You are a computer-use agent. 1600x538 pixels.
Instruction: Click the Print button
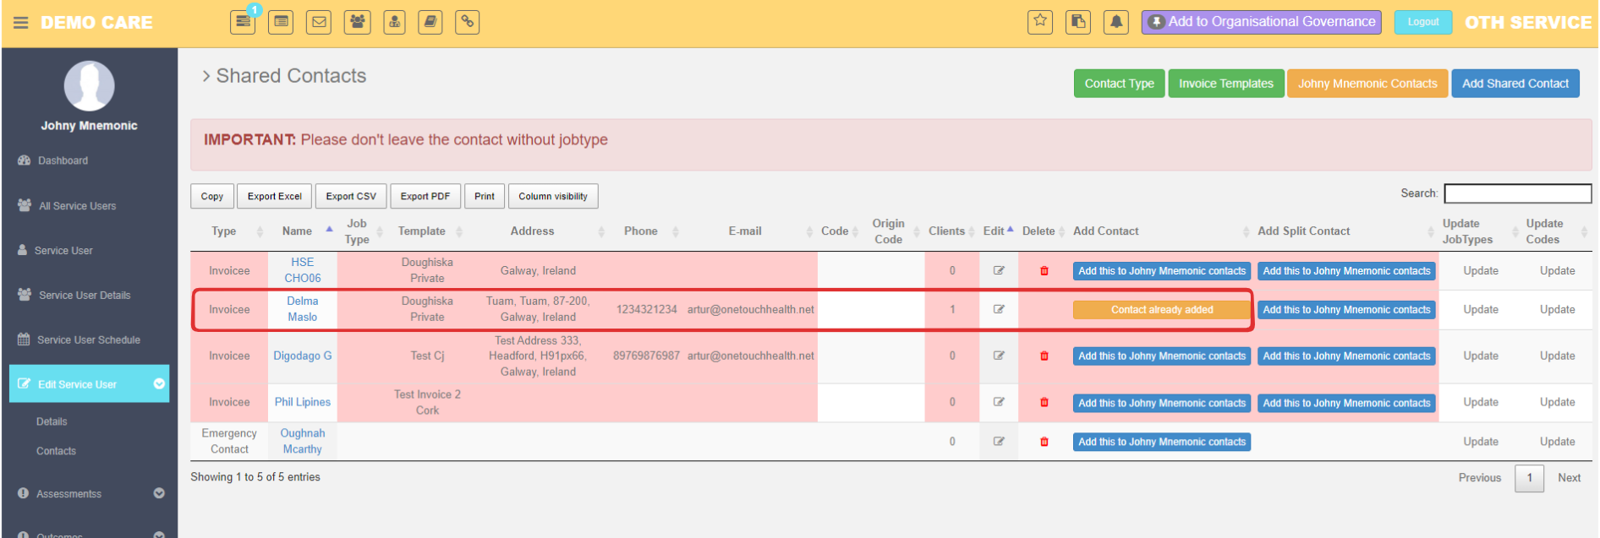(484, 196)
